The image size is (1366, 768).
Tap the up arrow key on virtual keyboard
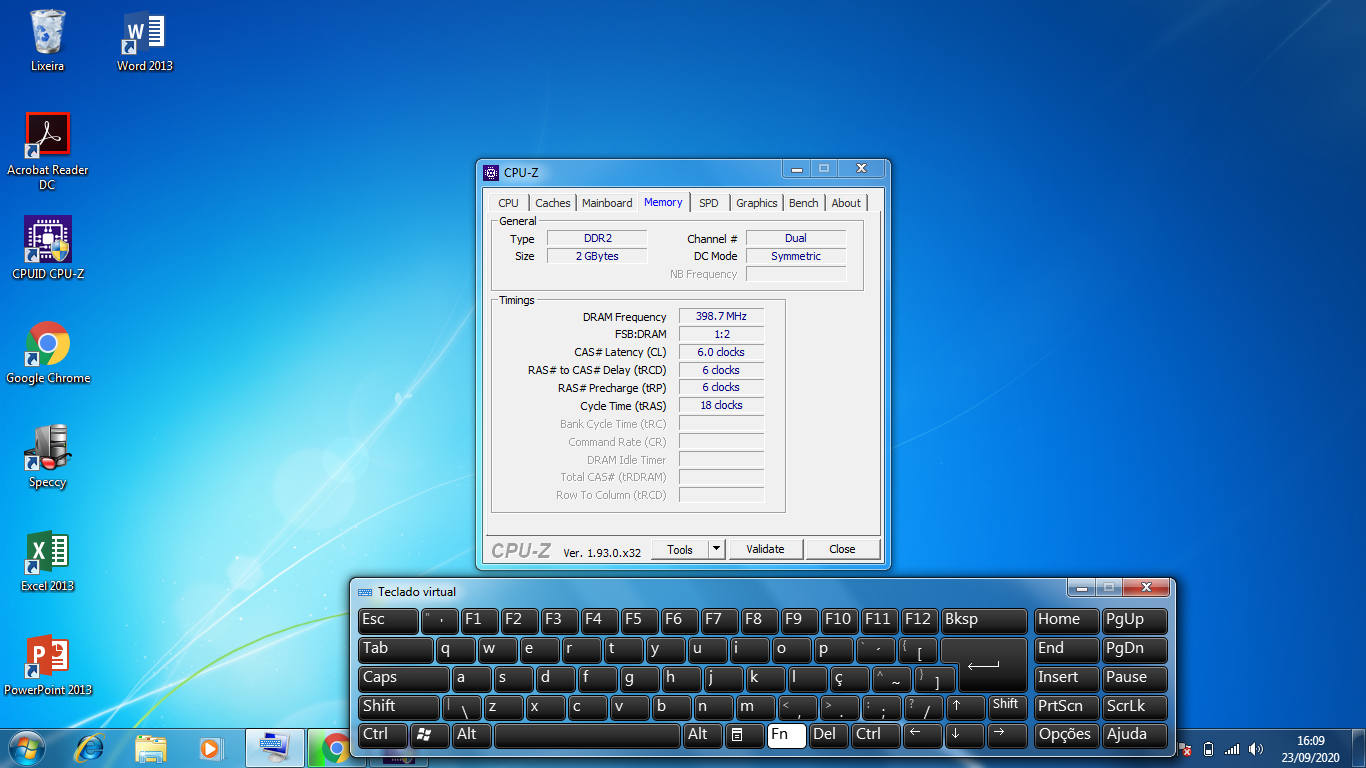[x=966, y=706]
